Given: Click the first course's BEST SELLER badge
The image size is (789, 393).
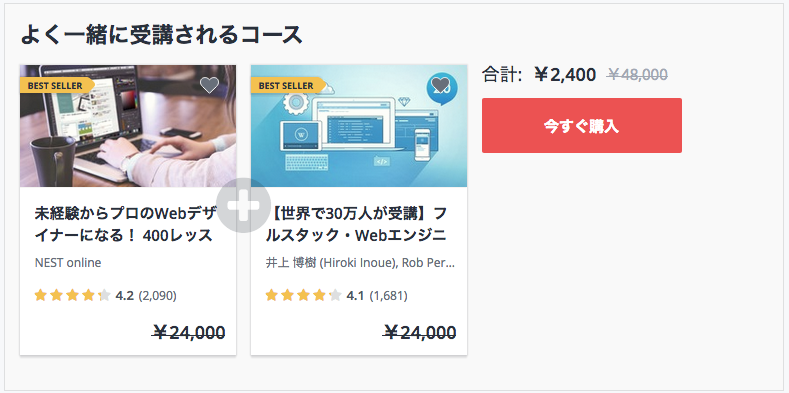Looking at the screenshot, I should click(x=57, y=86).
